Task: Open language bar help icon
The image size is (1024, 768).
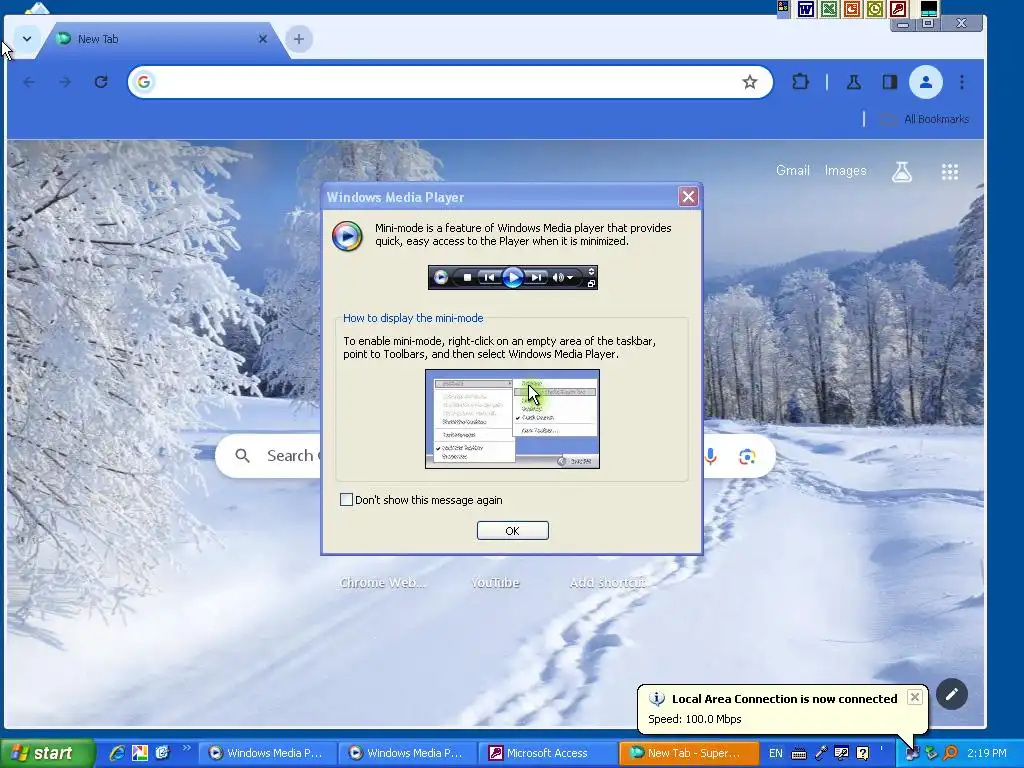Action: pos(863,754)
